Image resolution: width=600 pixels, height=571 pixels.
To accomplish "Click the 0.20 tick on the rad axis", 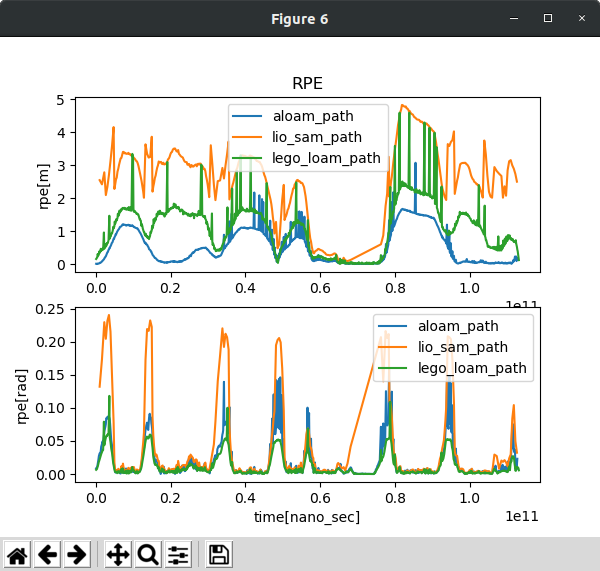I will point(50,342).
